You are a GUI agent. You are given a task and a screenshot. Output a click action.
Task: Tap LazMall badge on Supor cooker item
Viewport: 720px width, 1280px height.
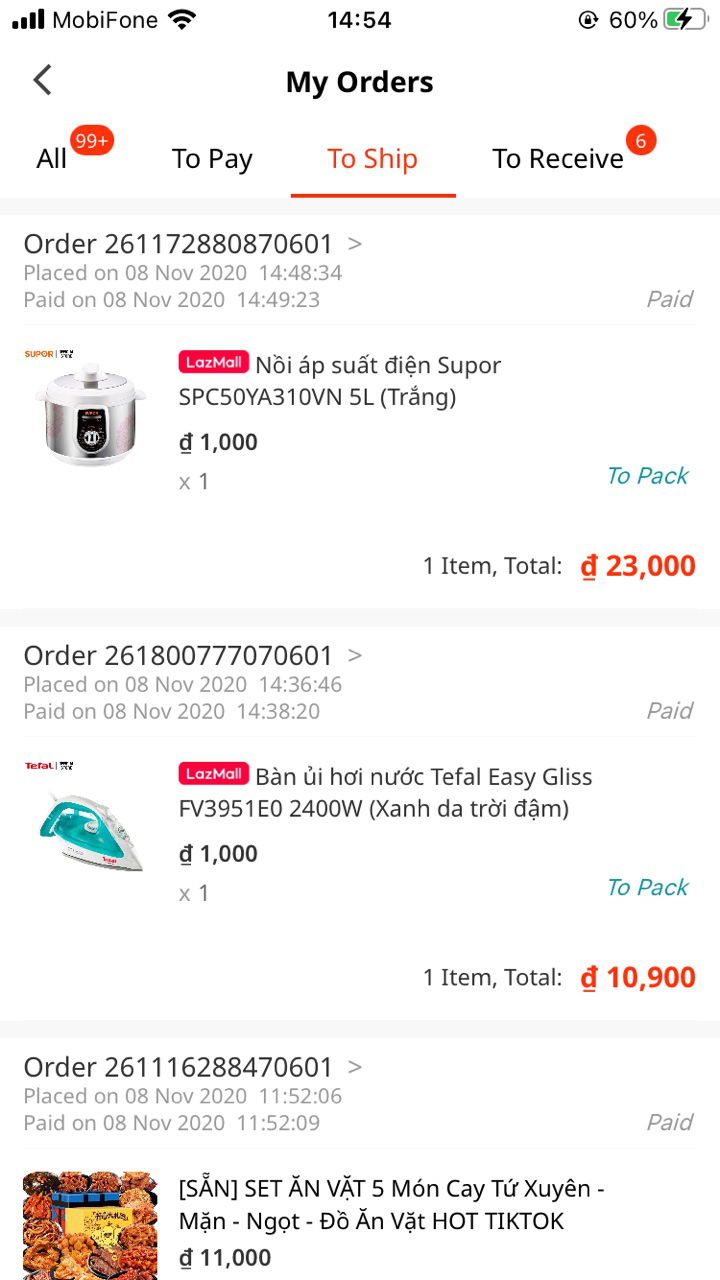click(214, 362)
